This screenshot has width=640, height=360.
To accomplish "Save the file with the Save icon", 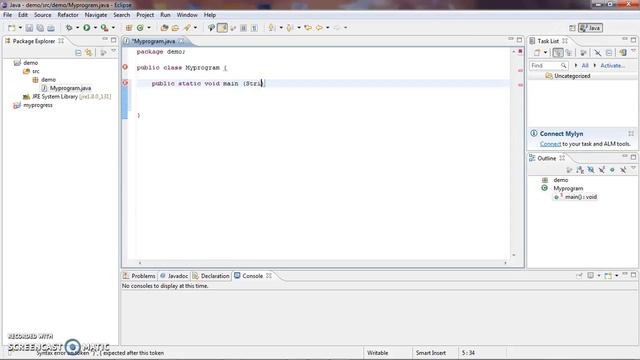I will coord(29,28).
